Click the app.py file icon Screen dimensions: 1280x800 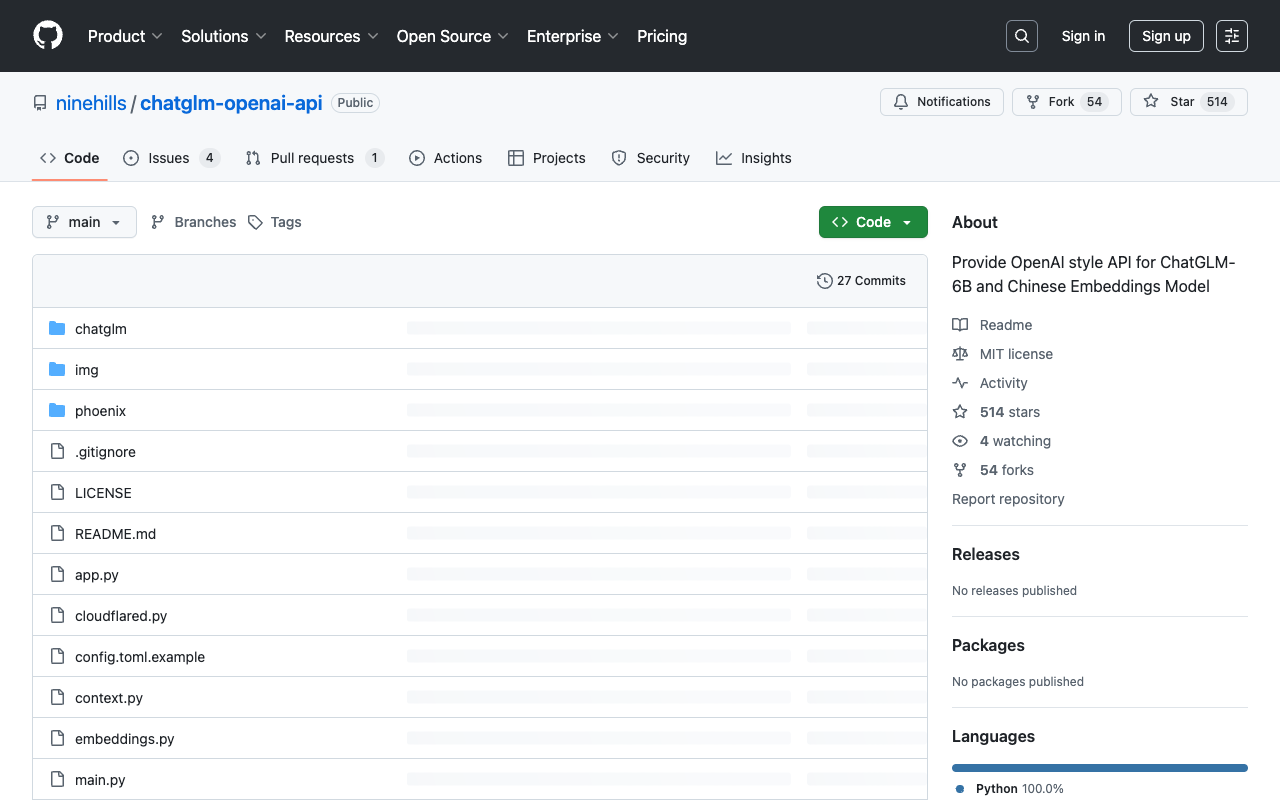(x=57, y=575)
